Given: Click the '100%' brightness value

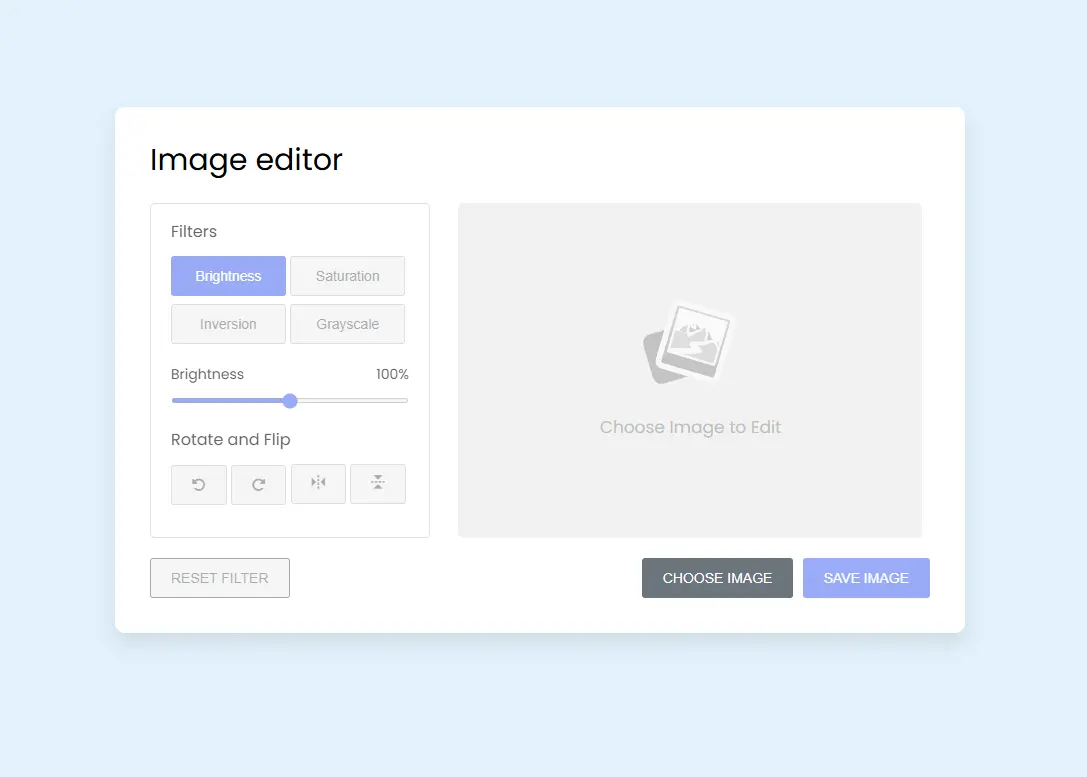Looking at the screenshot, I should pyautogui.click(x=392, y=374).
